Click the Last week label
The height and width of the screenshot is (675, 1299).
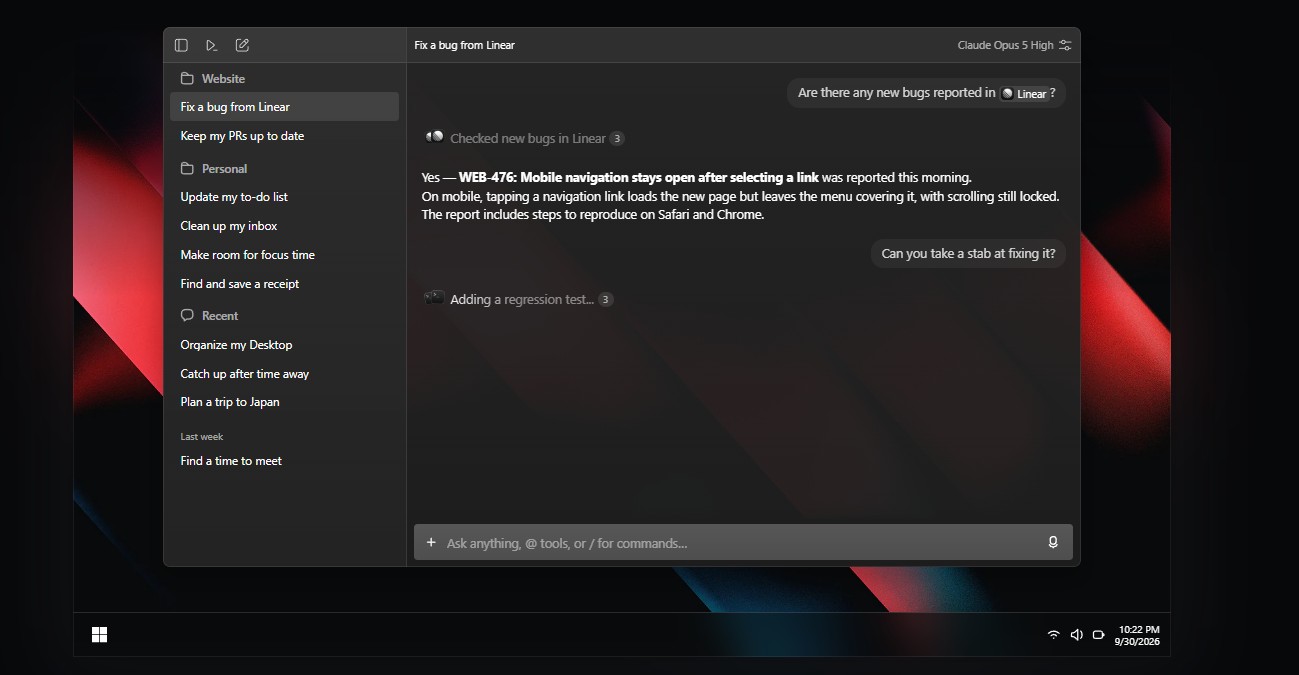pyautogui.click(x=202, y=437)
